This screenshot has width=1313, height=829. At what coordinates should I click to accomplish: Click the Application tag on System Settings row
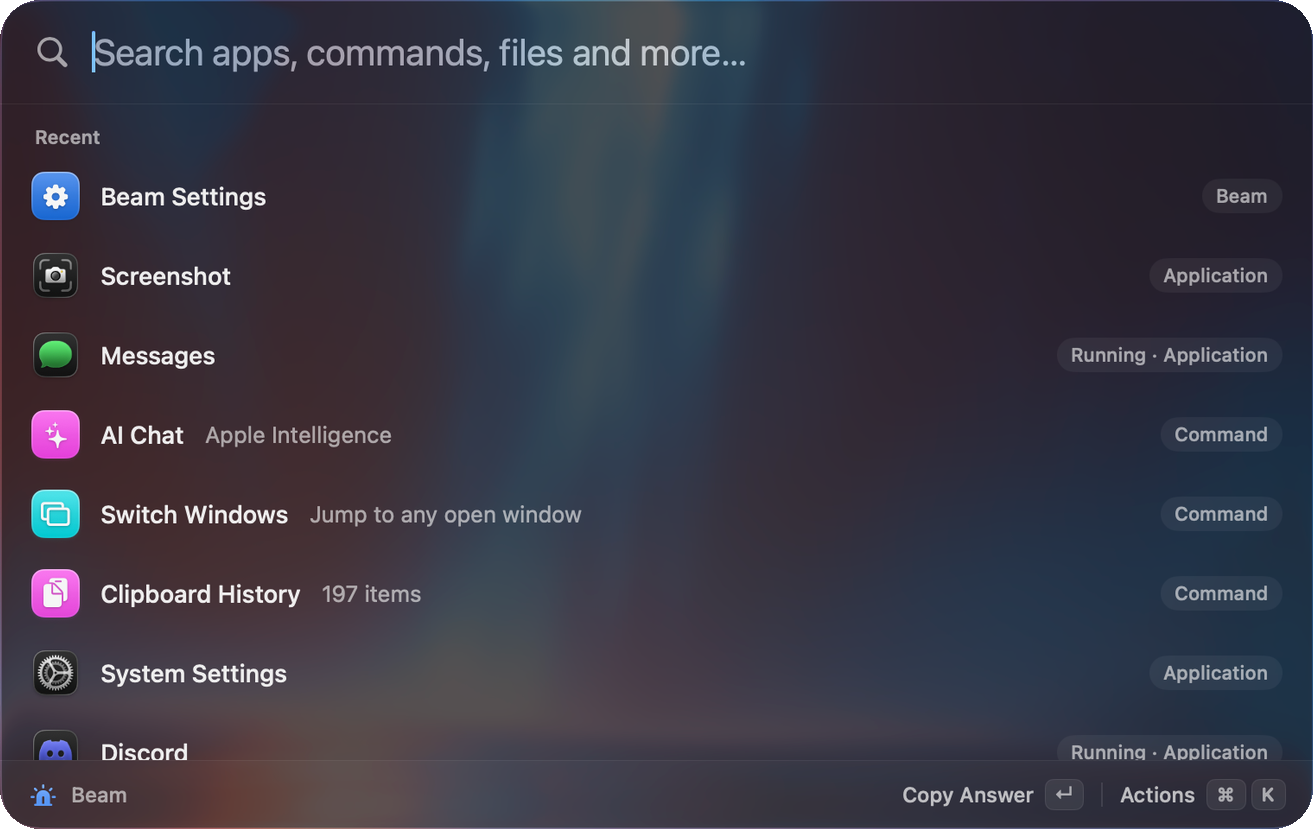tap(1215, 673)
